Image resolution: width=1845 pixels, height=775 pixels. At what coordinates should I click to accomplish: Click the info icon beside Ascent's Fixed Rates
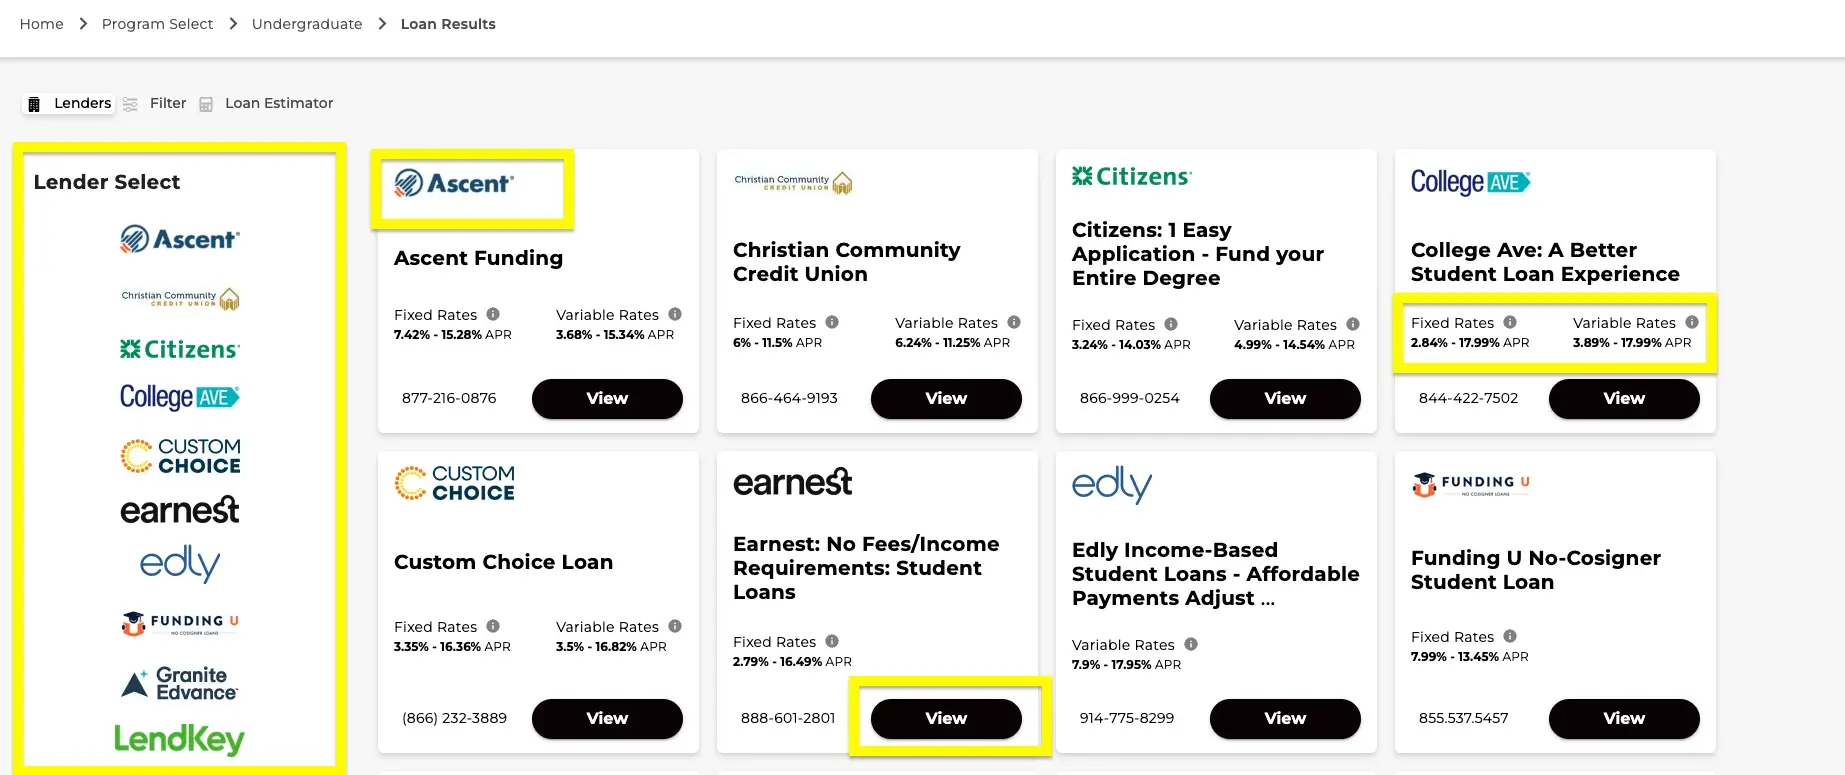(495, 314)
